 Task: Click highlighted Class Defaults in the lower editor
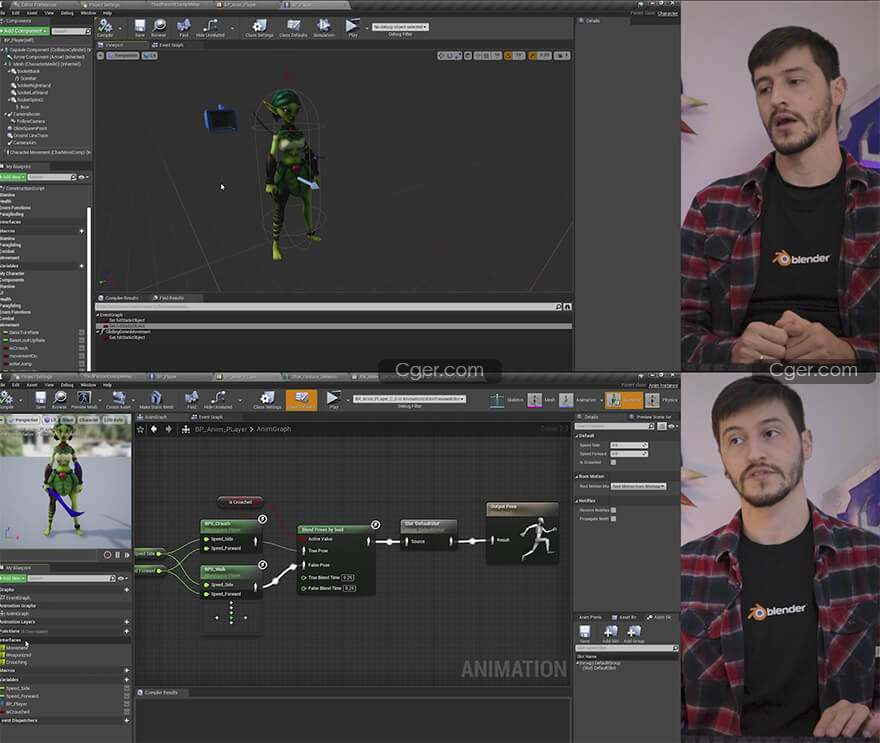pos(301,400)
